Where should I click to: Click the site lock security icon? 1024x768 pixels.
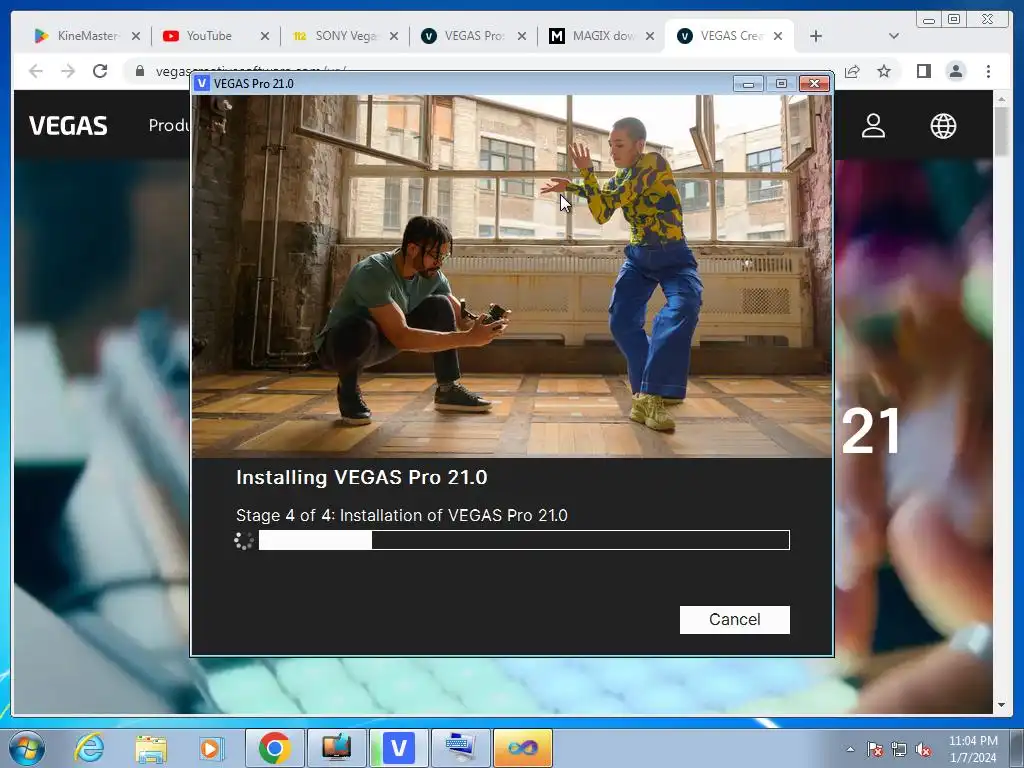(x=140, y=71)
